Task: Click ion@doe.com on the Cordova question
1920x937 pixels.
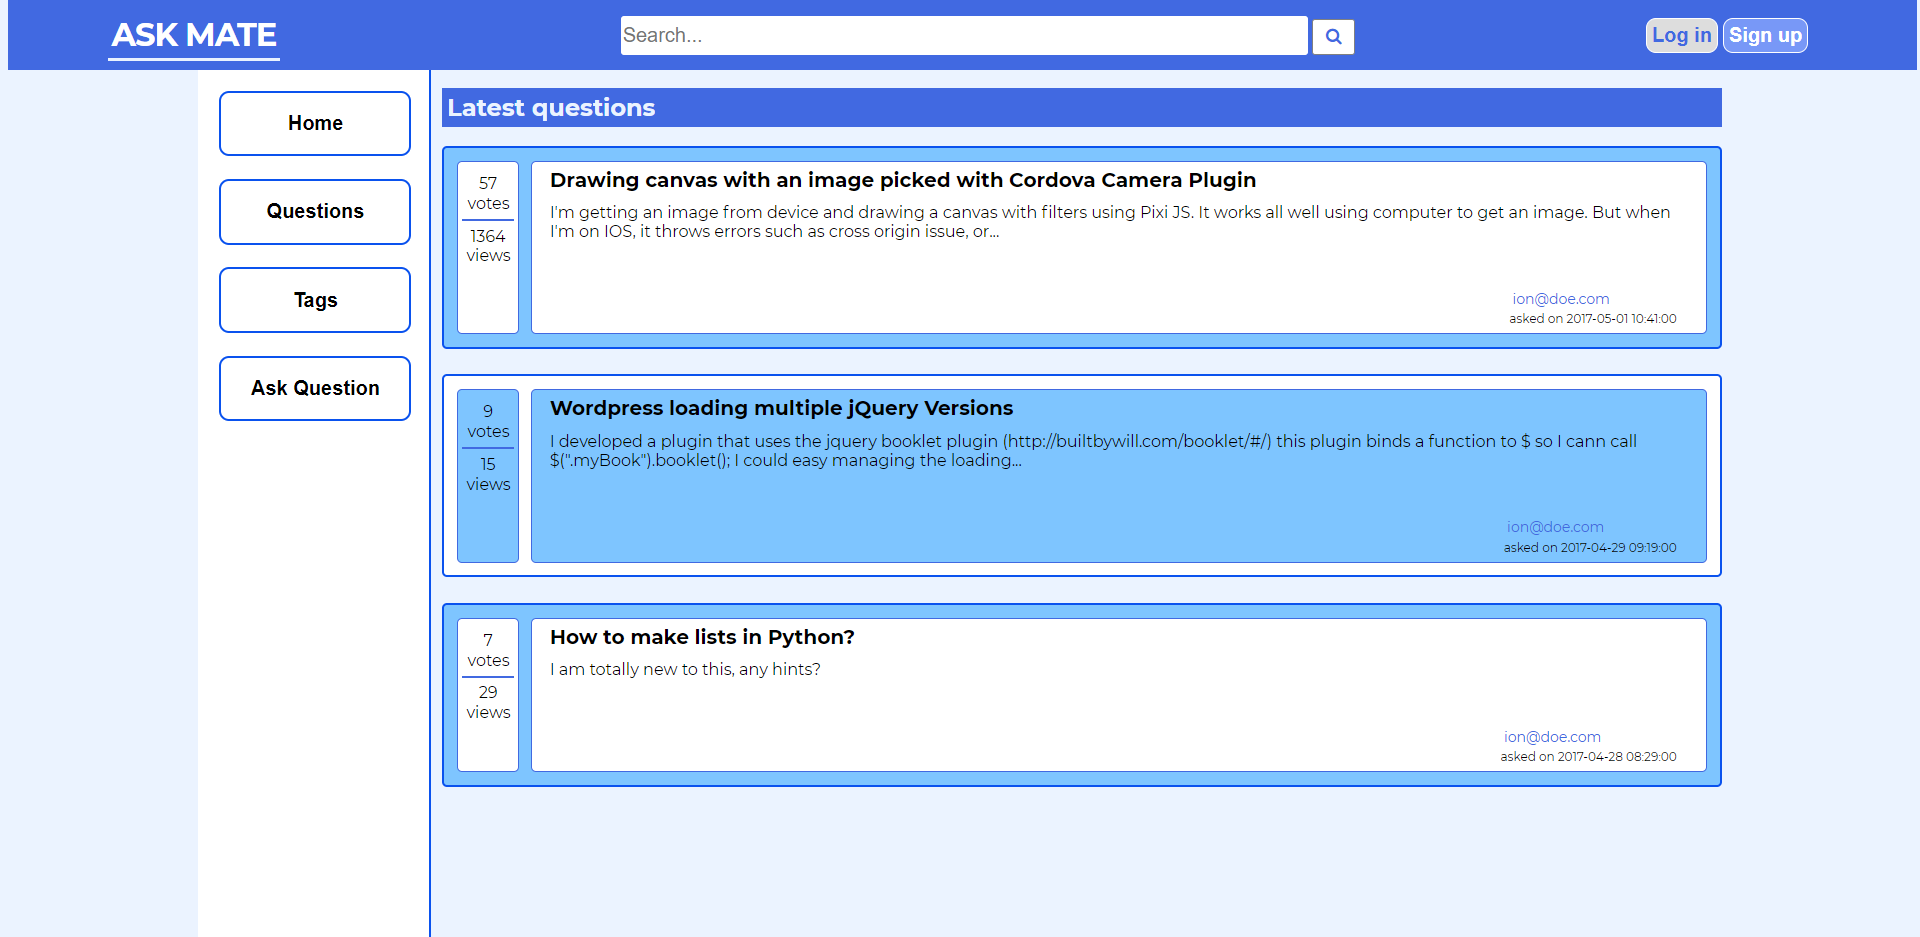Action: (1560, 298)
